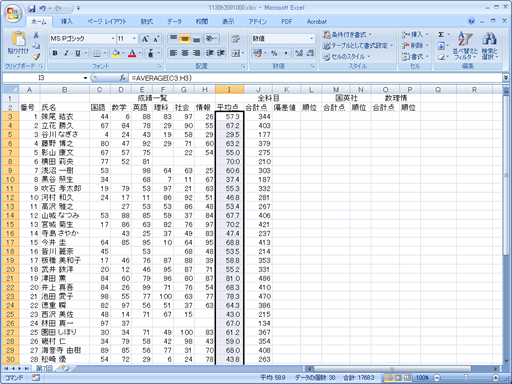Screen dimensions: 512x384
Task: Increase the font size
Action: coord(145,39)
